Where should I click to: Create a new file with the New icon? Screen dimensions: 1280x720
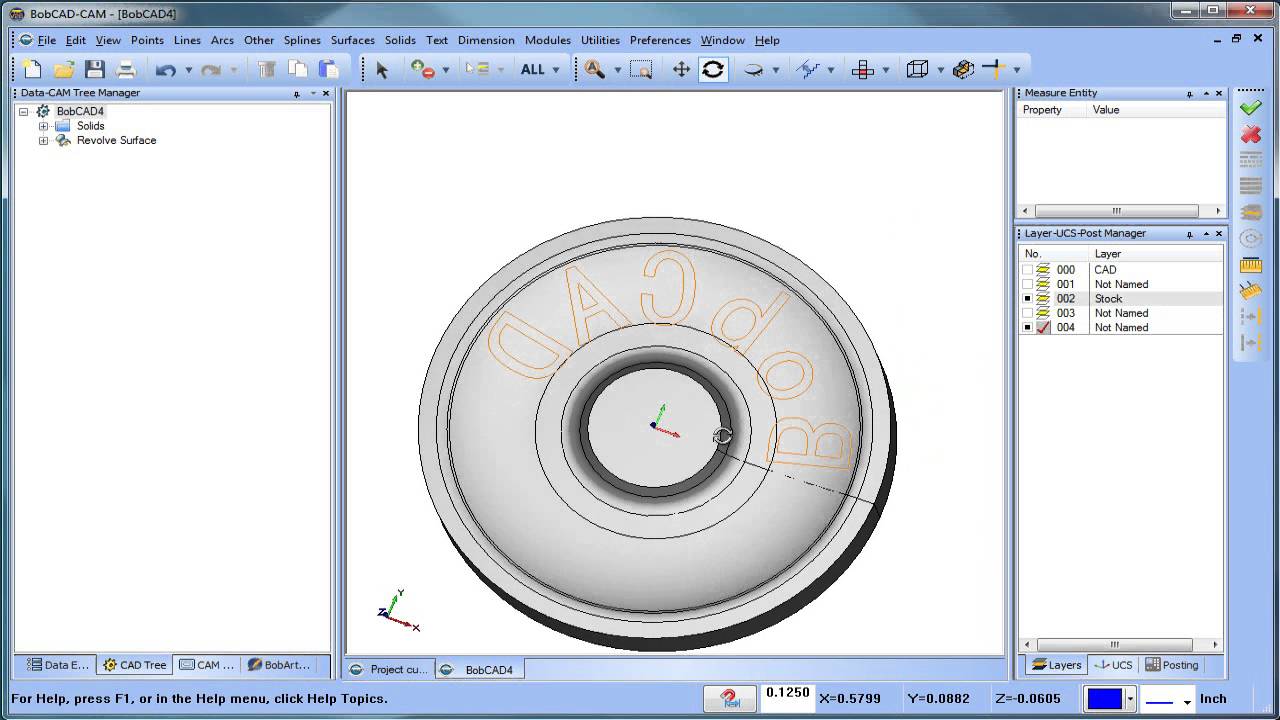(x=33, y=69)
